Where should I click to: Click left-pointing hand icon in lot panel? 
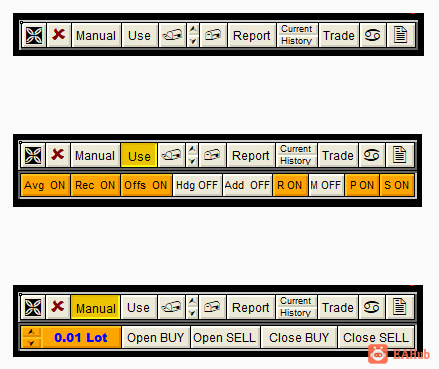tap(171, 307)
